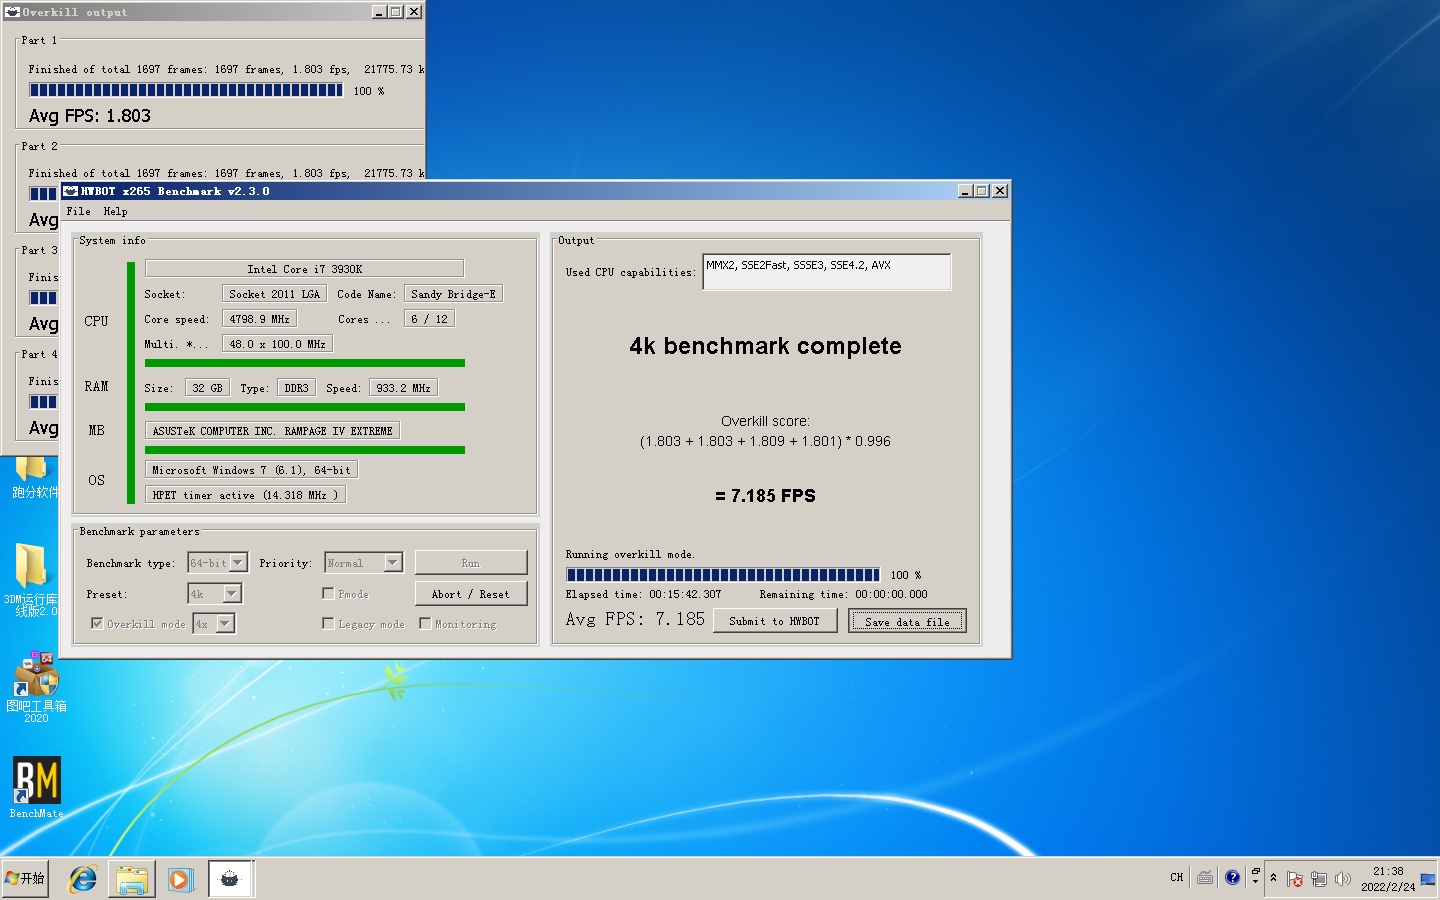Click the RAM size 32 GB value
This screenshot has width=1440, height=900.
[x=207, y=388]
